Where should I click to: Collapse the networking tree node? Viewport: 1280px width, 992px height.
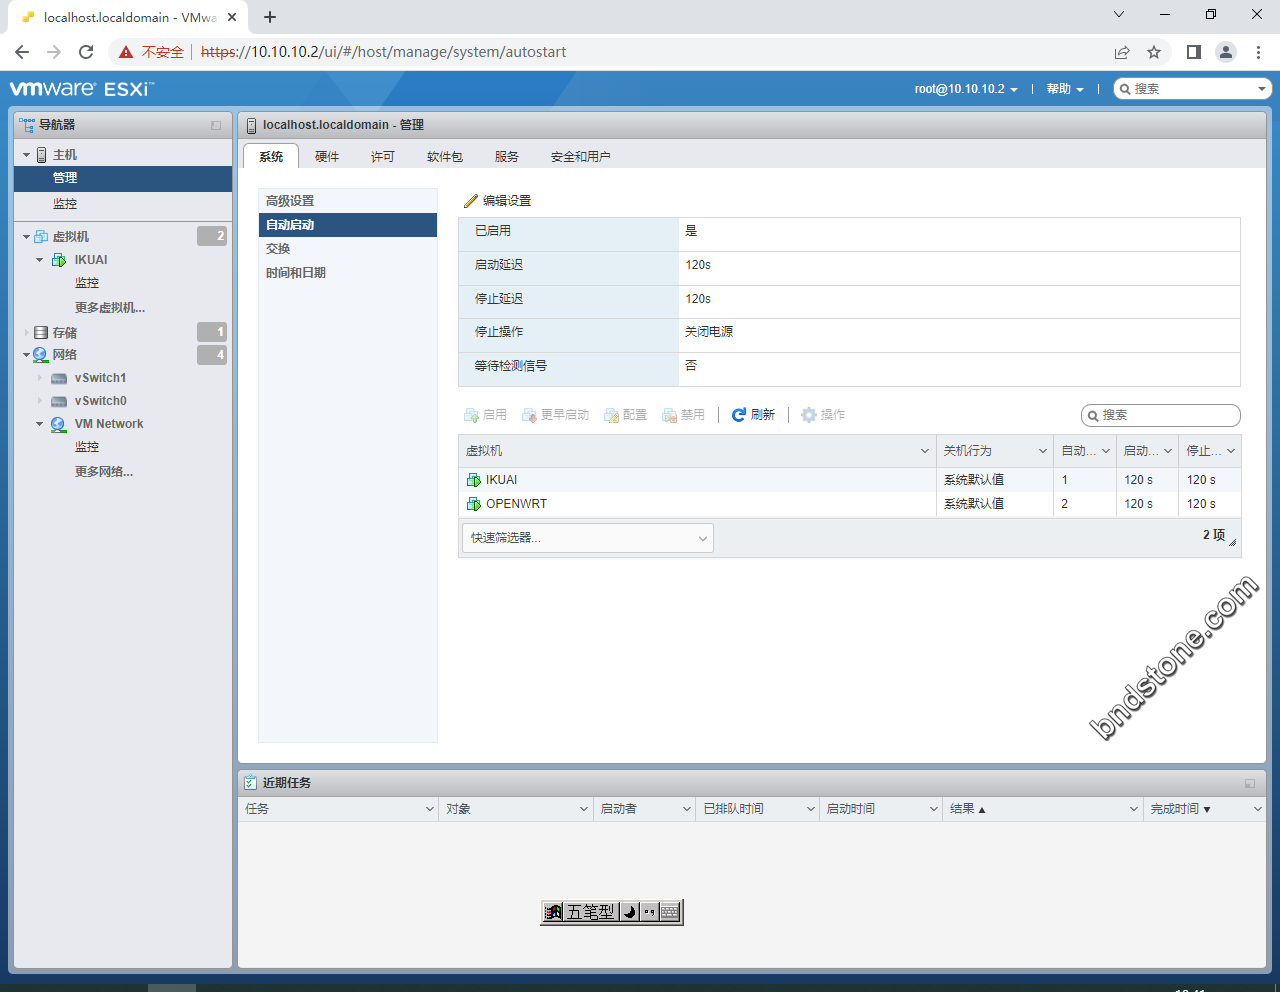point(26,355)
